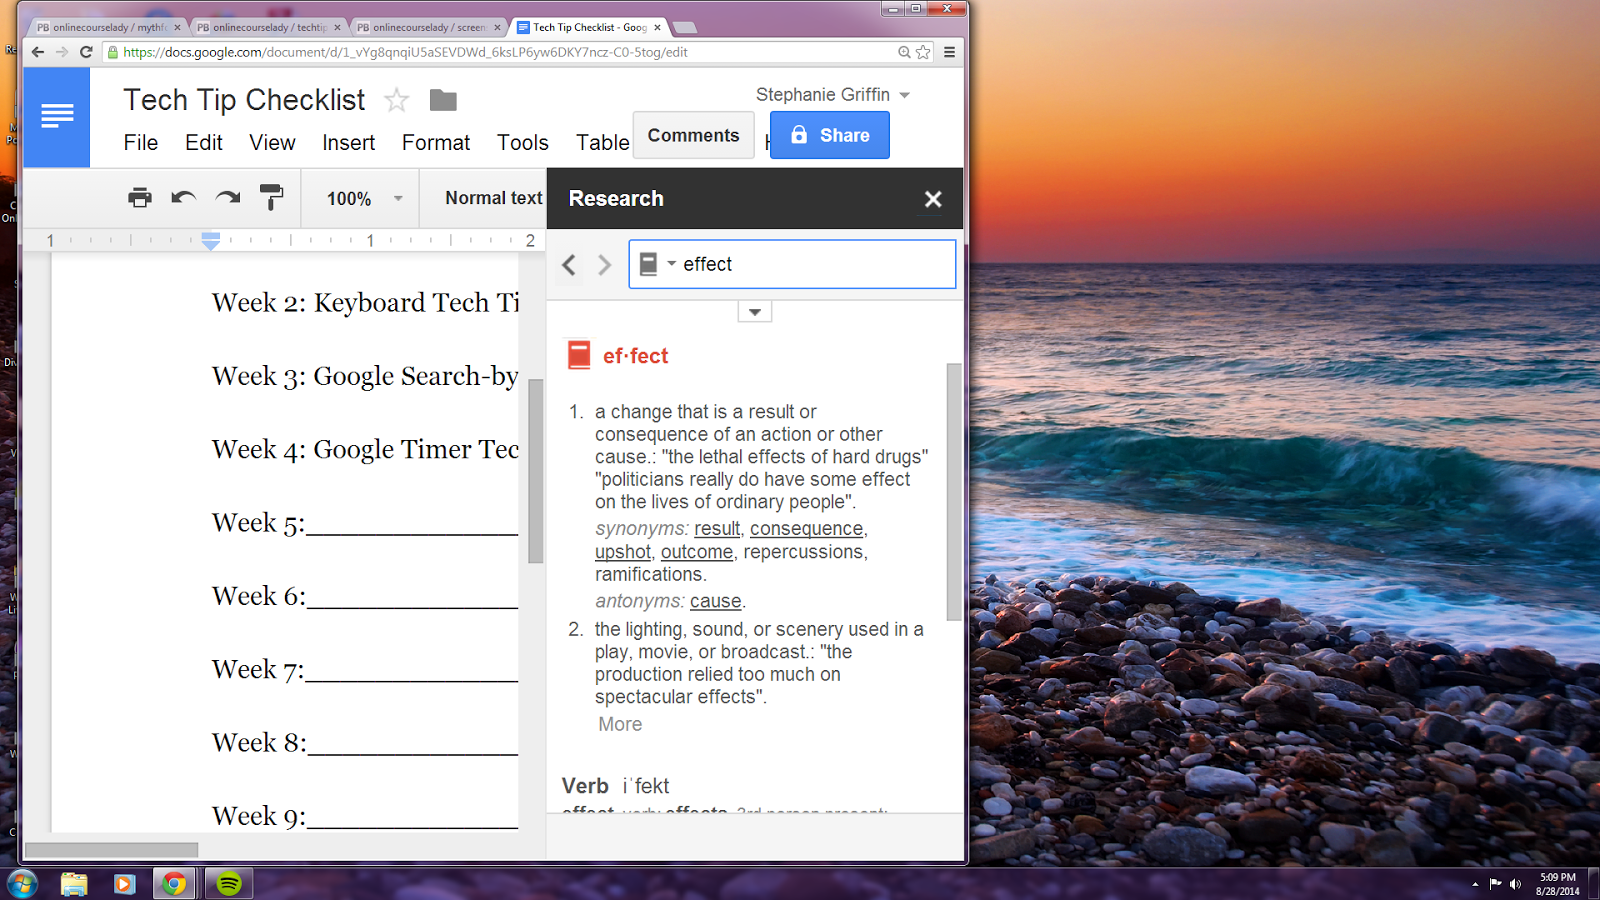The image size is (1600, 900).
Task: Click the synonym link 'consequence'
Action: point(806,529)
